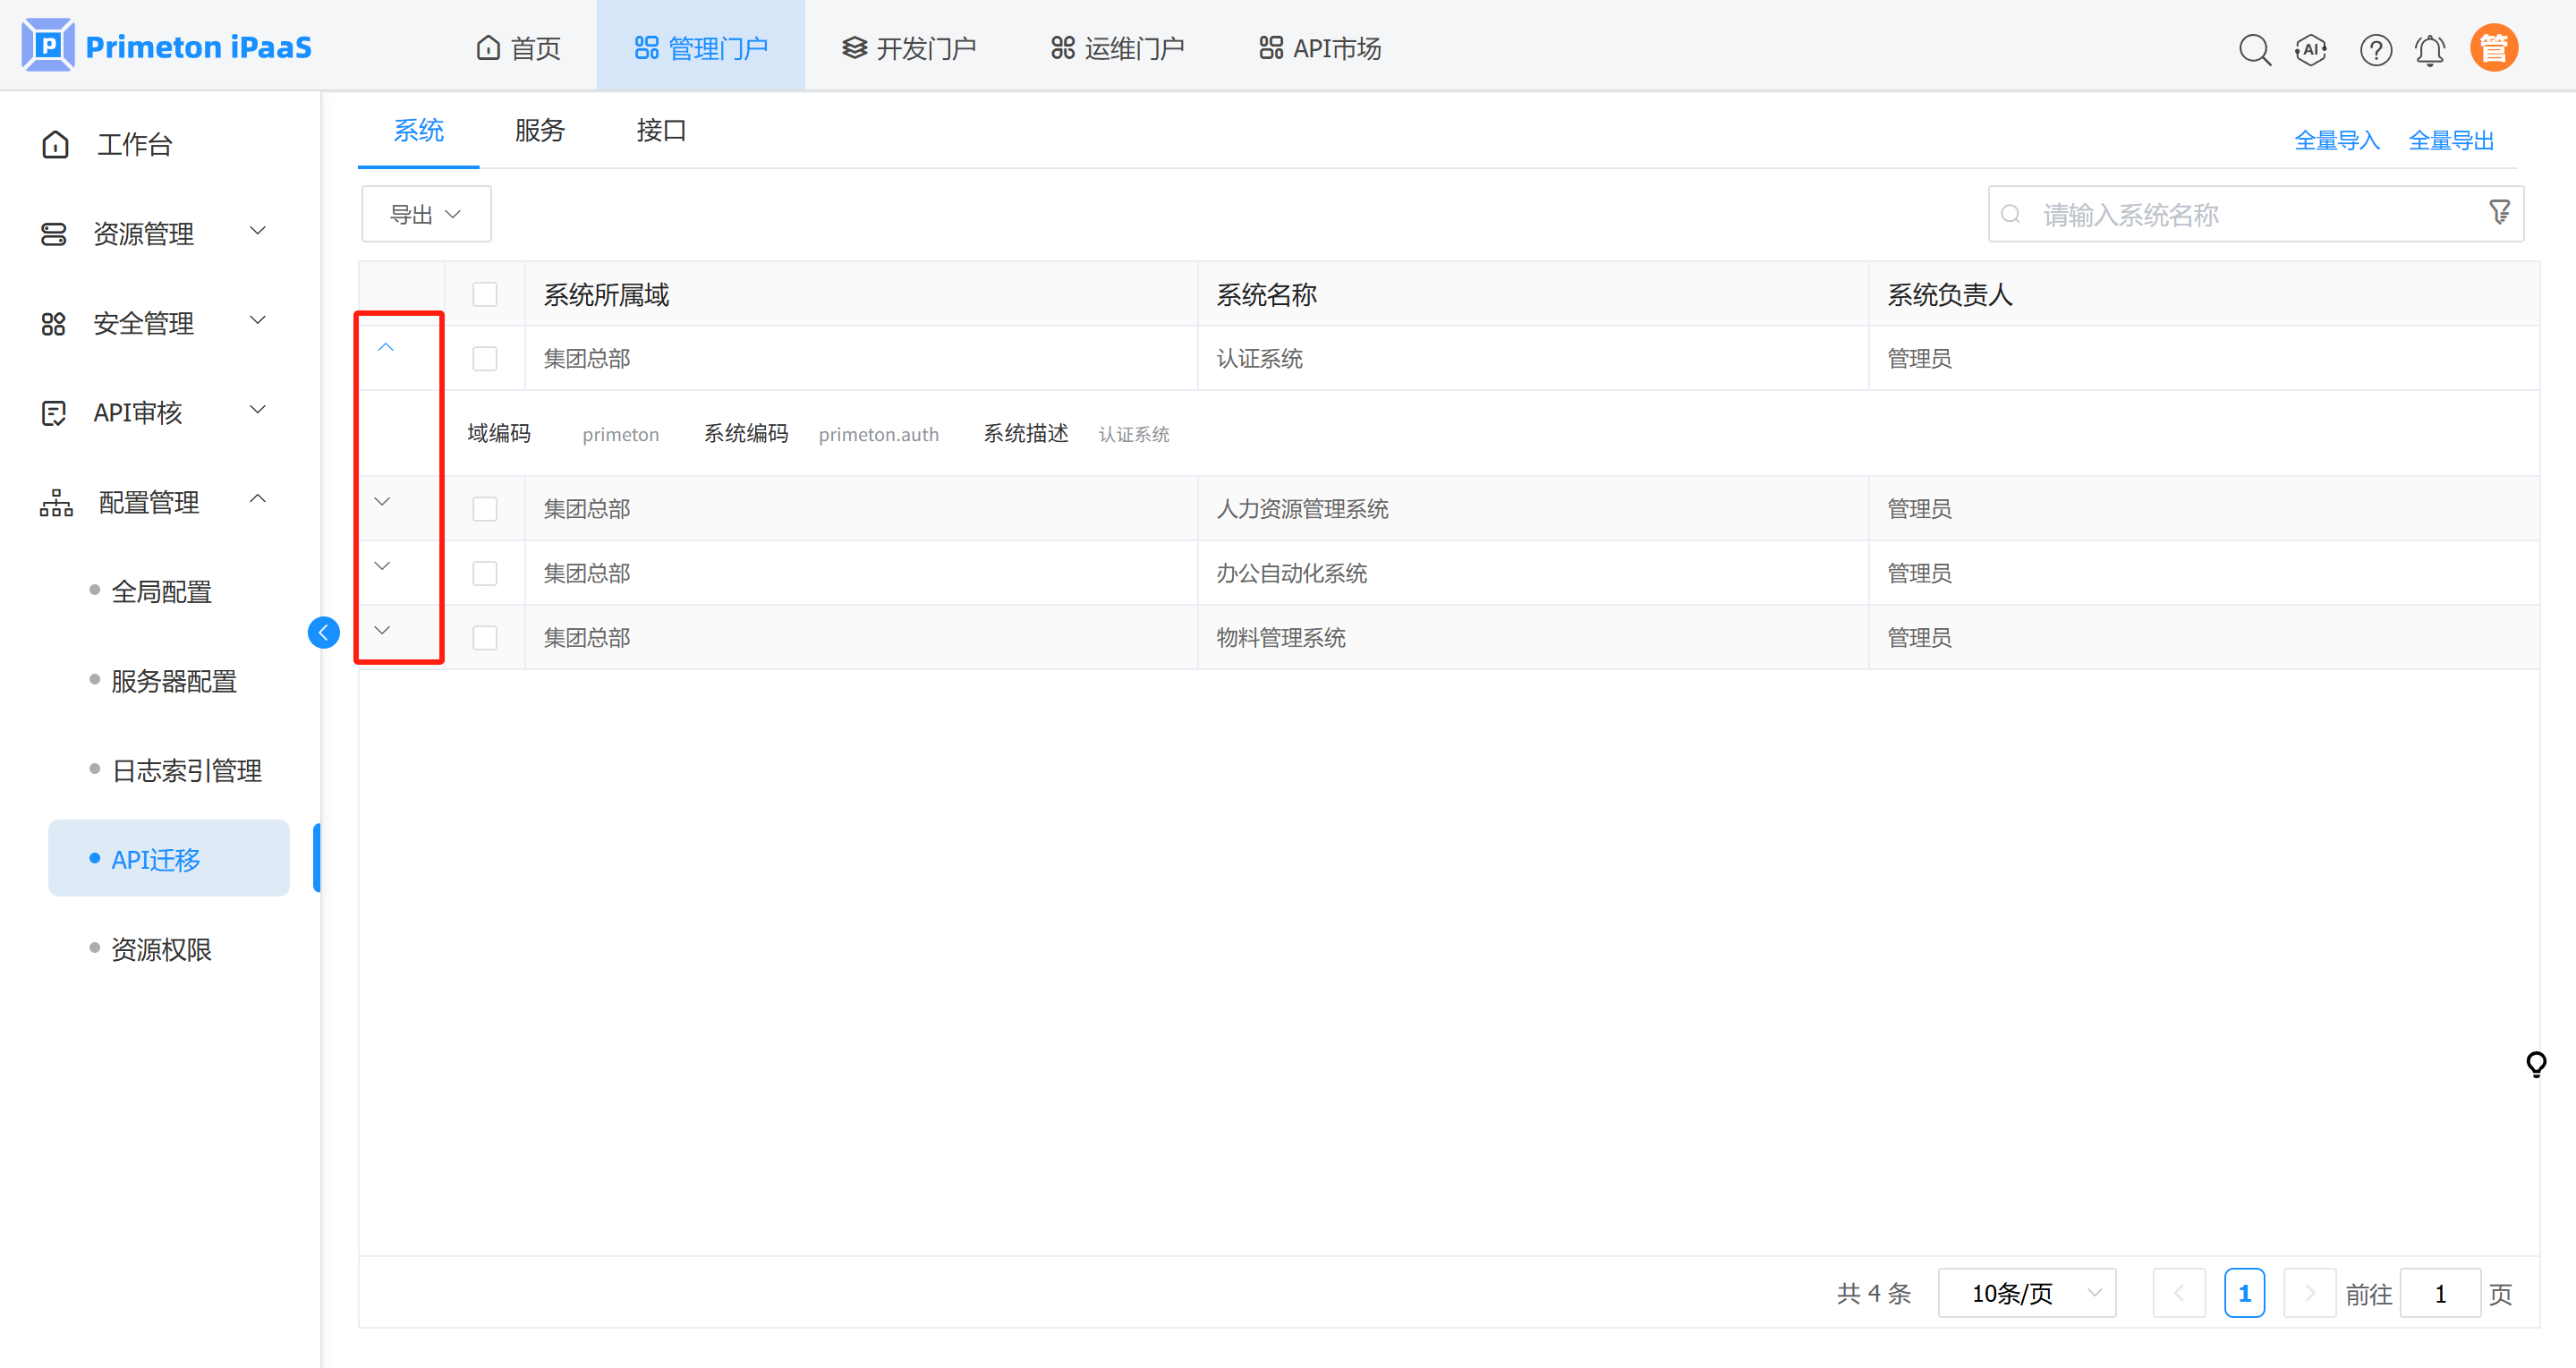Screen dimensions: 2576x1368
Task: Click the lightbulb icon at right edge
Action: [2535, 1063]
